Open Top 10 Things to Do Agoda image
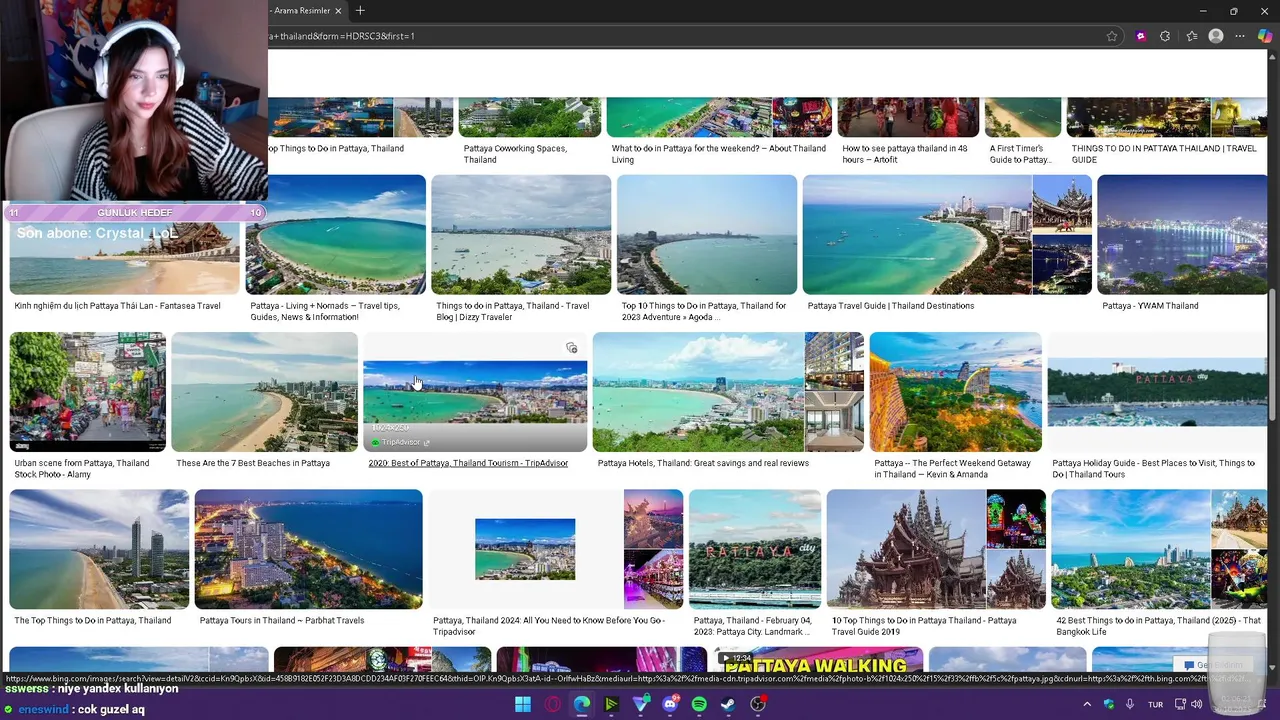1280x720 pixels. click(707, 235)
